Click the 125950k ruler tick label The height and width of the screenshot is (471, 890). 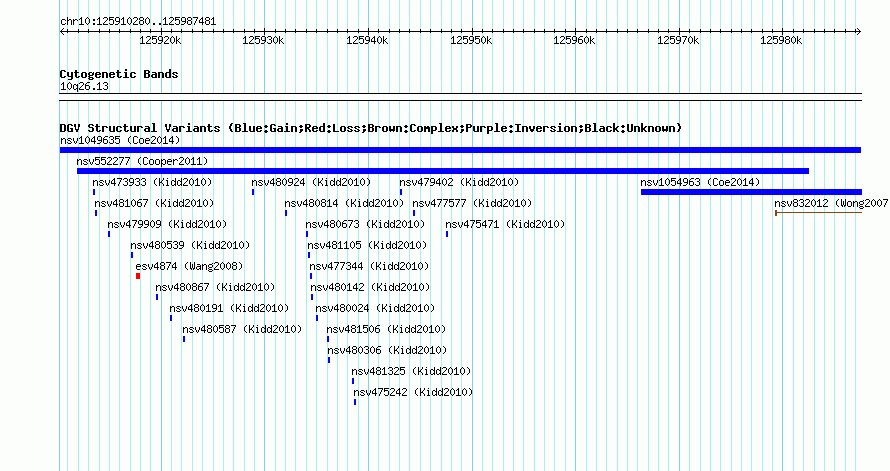(471, 40)
